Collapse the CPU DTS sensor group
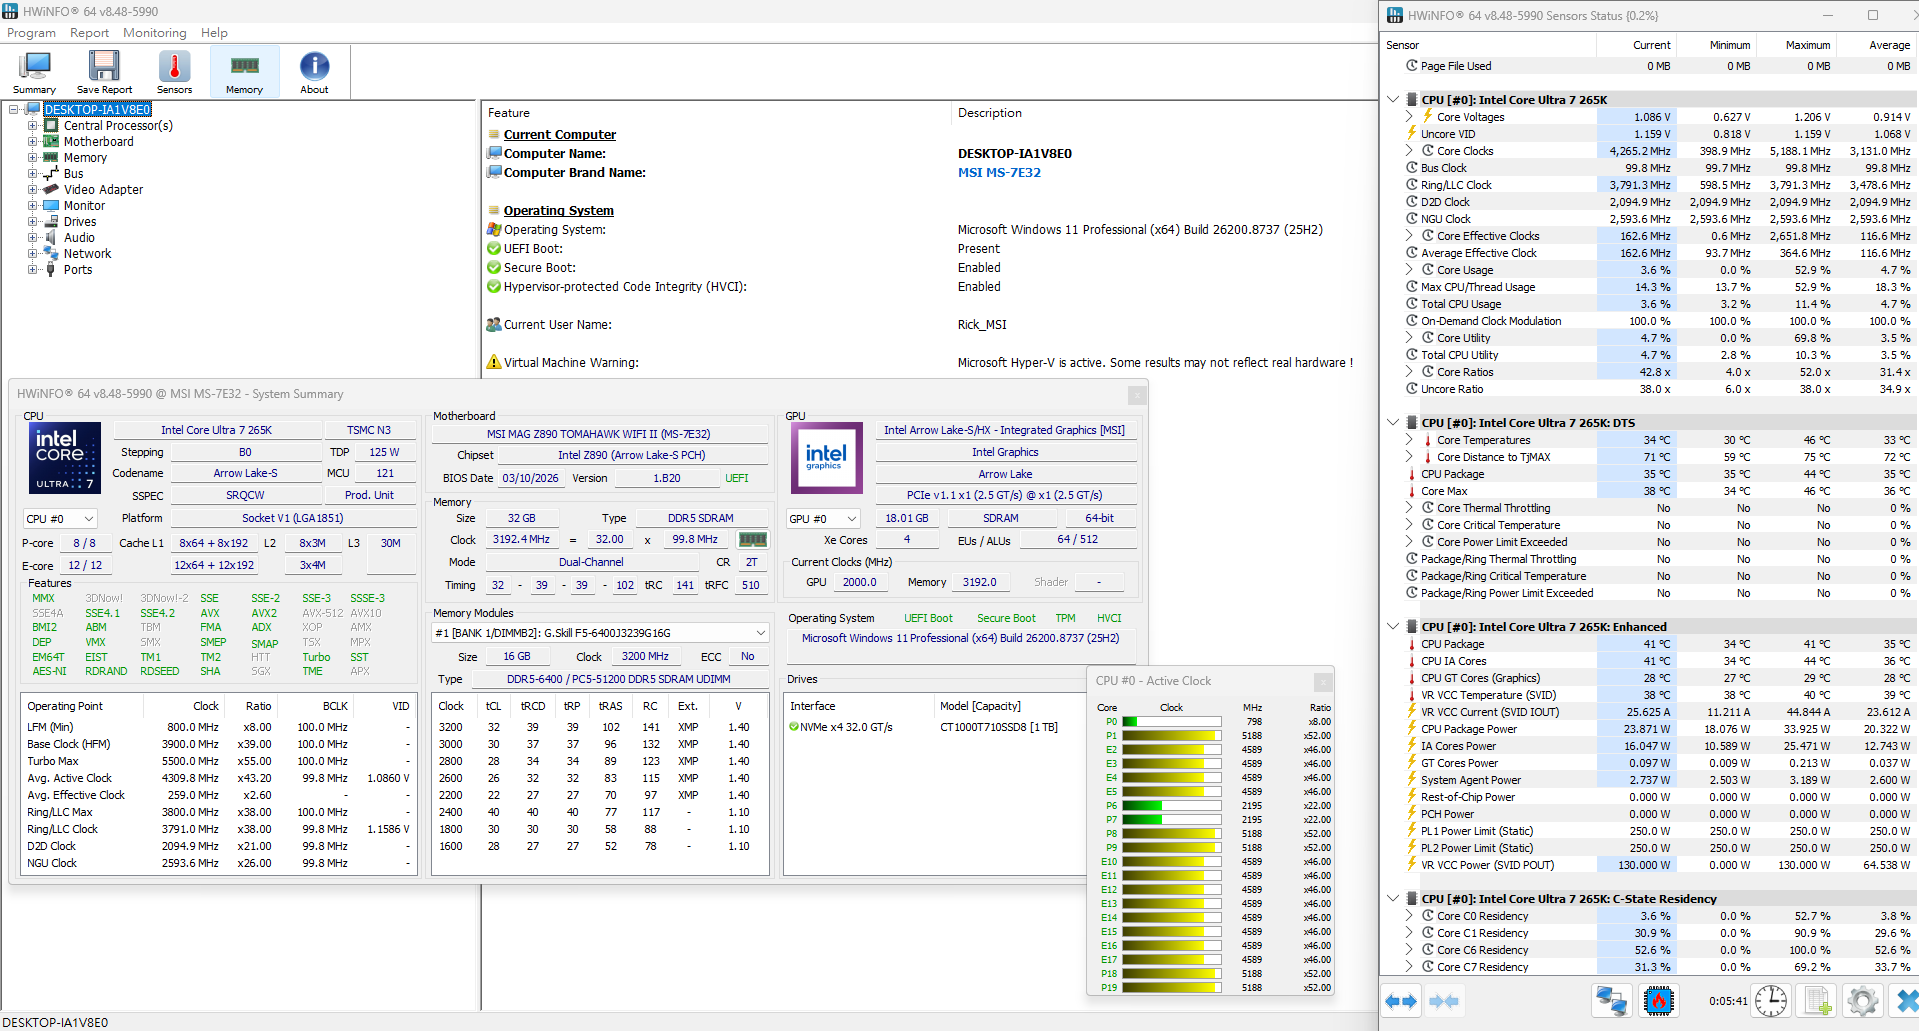The height and width of the screenshot is (1031, 1919). pyautogui.click(x=1393, y=423)
